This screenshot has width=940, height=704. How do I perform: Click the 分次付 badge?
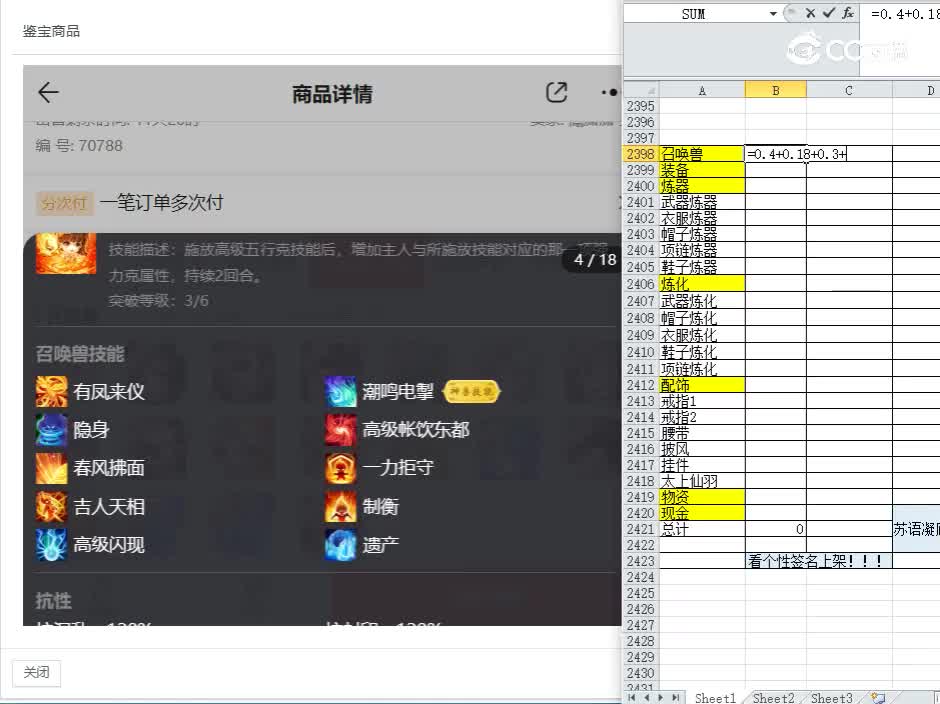tap(64, 202)
